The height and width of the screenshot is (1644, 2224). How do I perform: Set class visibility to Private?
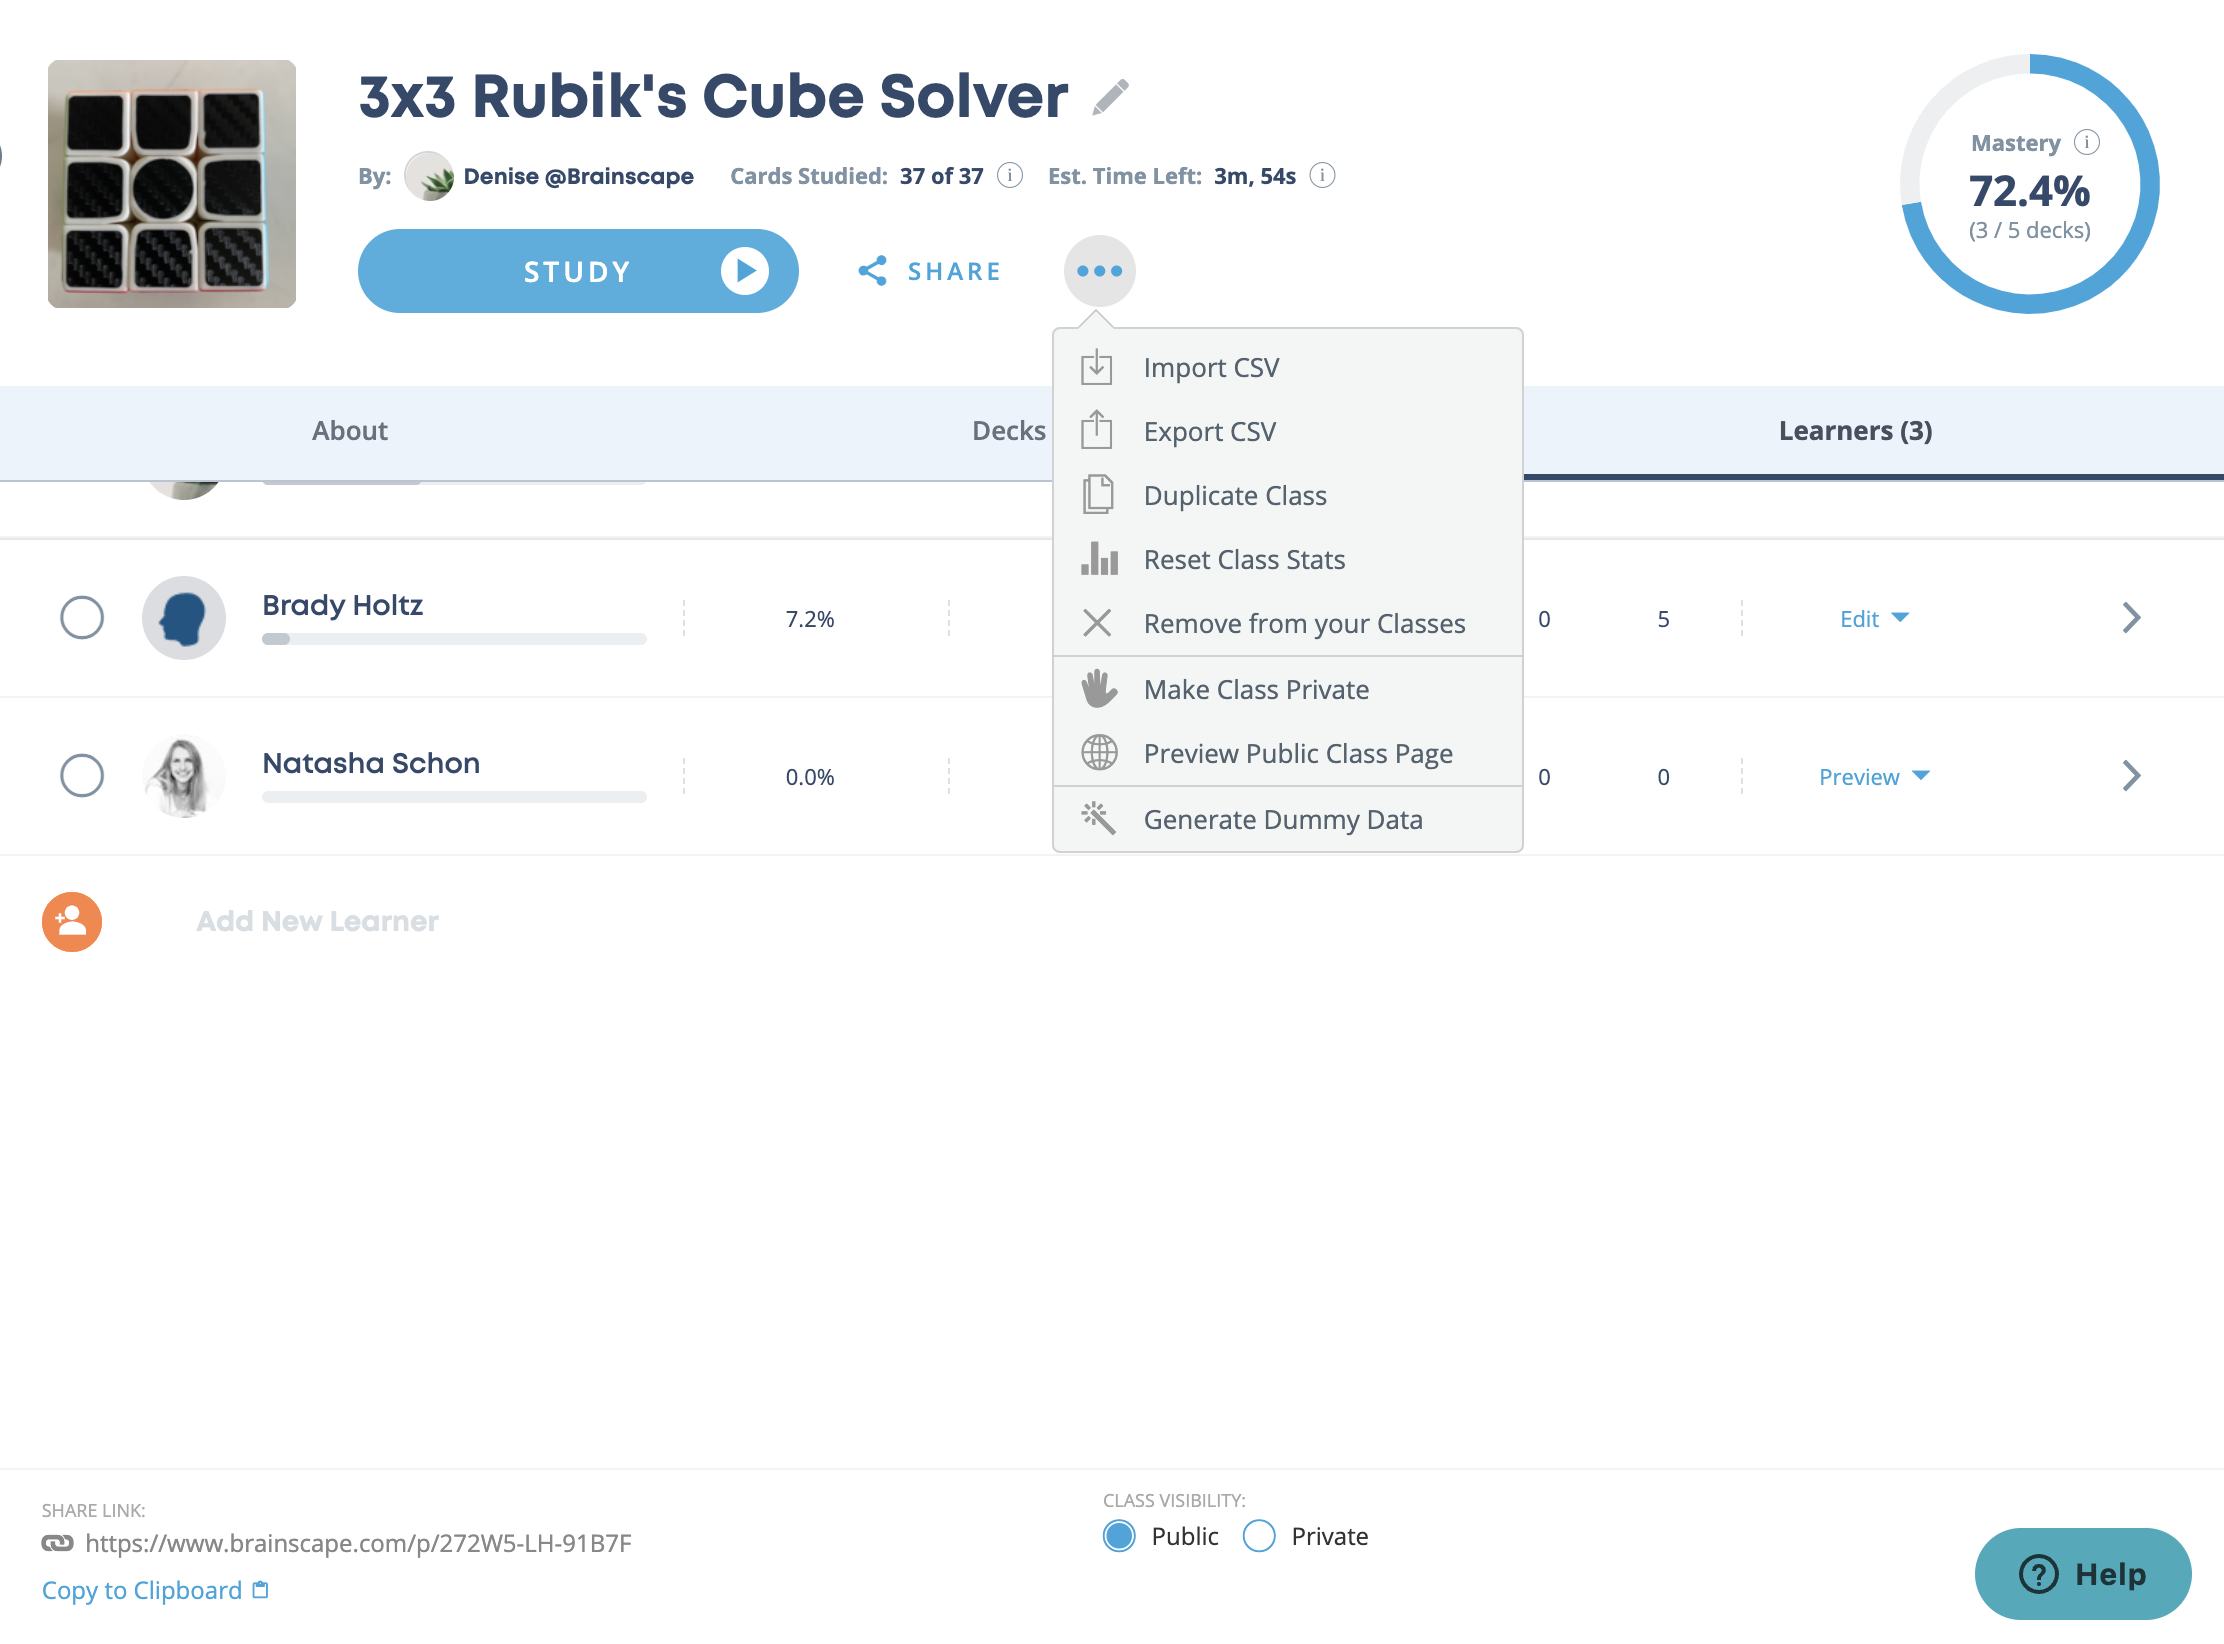(1259, 1536)
